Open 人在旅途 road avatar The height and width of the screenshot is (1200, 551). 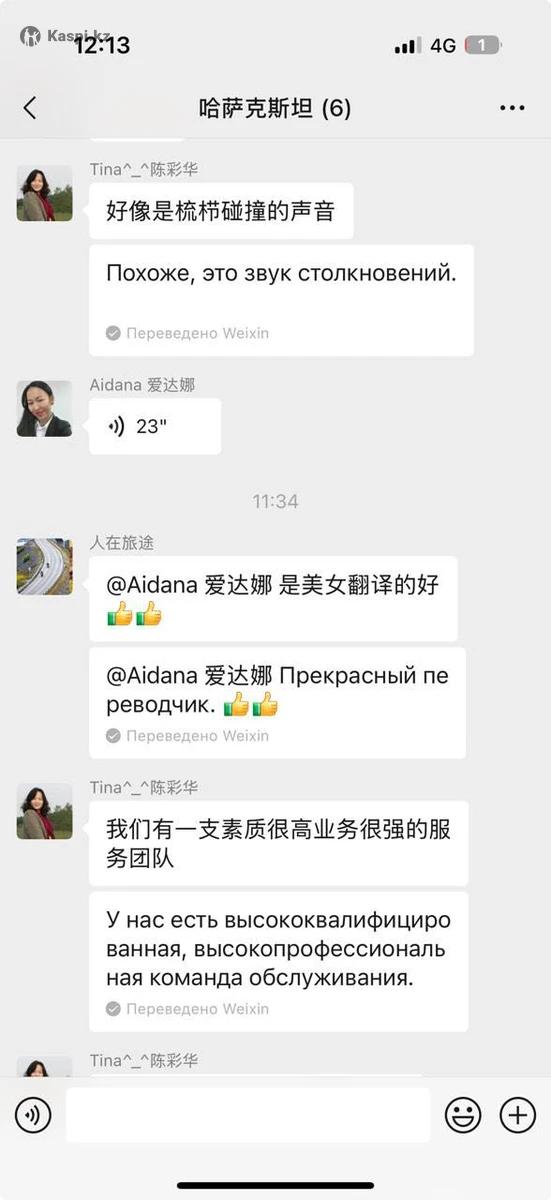click(x=45, y=567)
